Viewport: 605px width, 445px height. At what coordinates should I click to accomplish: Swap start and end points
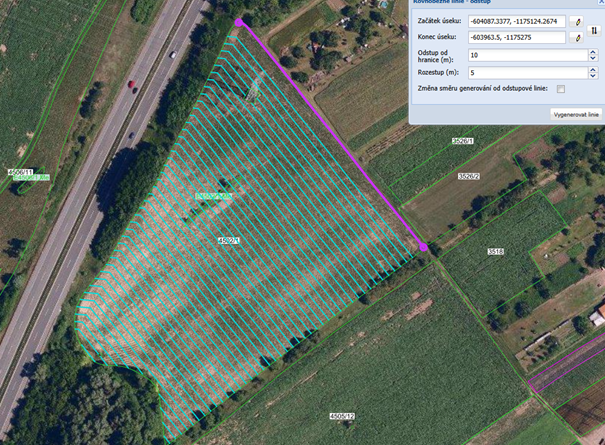(x=594, y=30)
